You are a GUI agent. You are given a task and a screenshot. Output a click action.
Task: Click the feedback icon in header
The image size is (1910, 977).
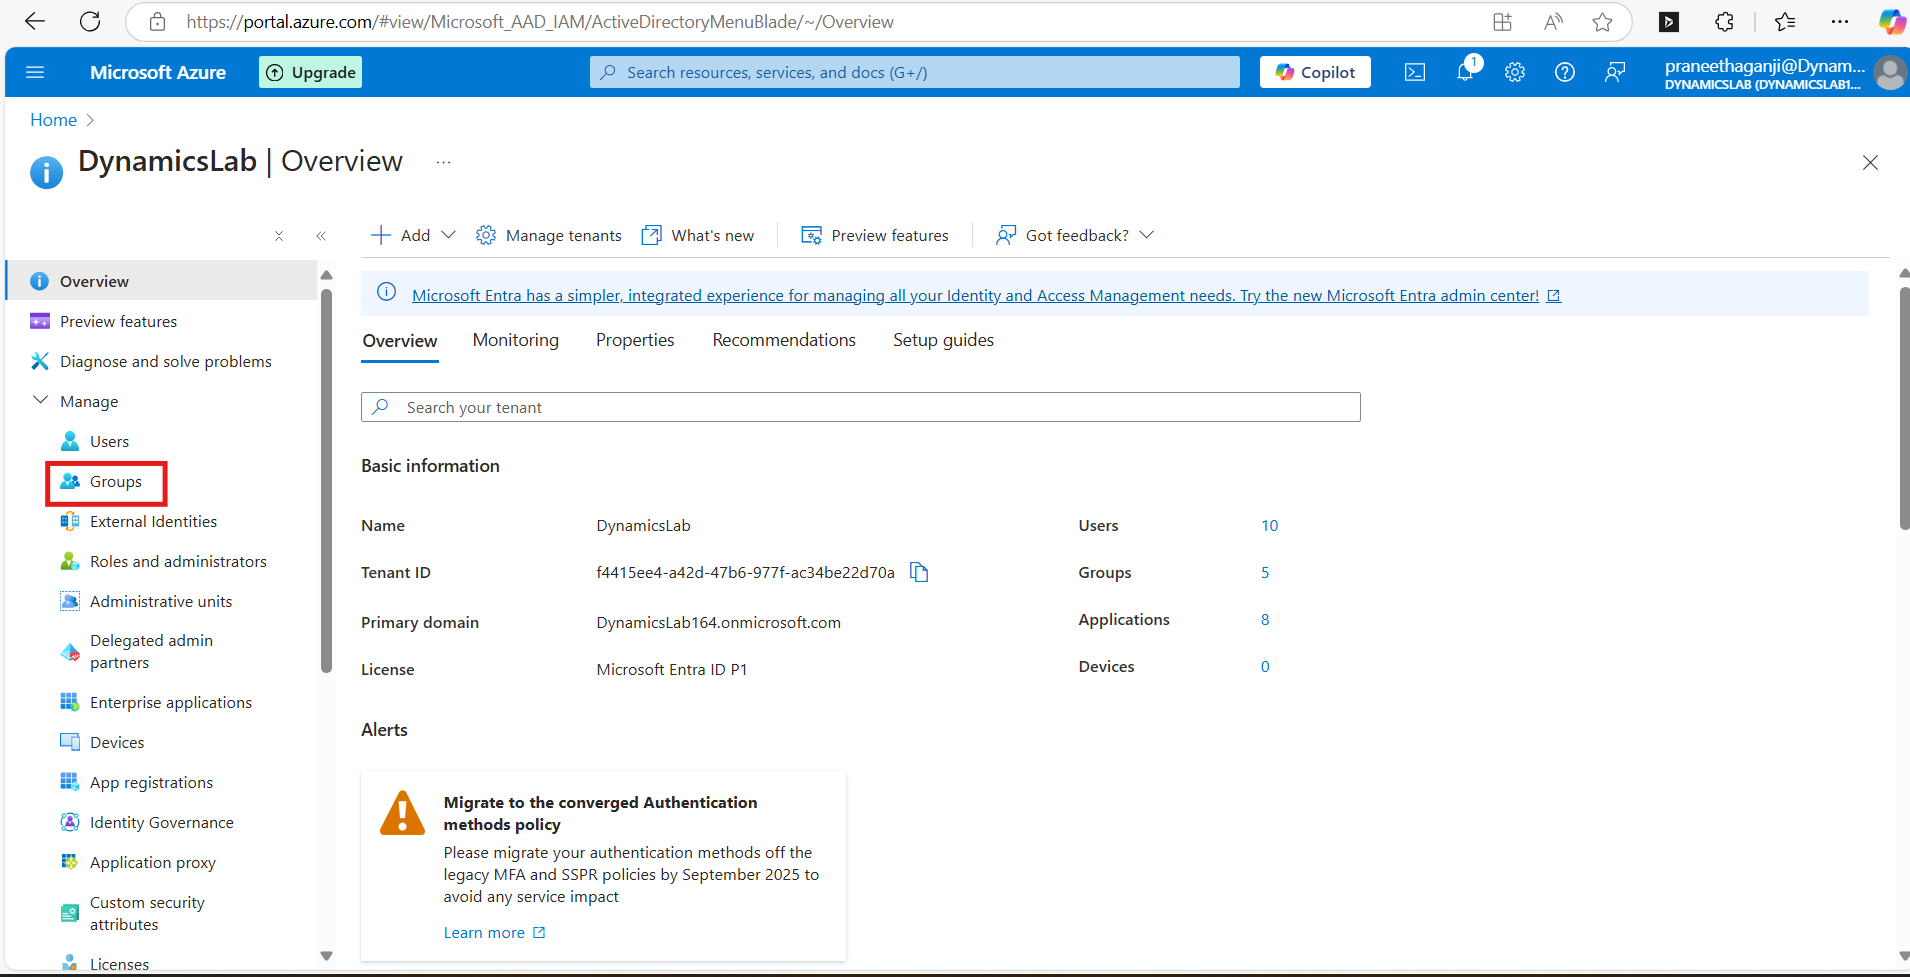click(x=1614, y=72)
